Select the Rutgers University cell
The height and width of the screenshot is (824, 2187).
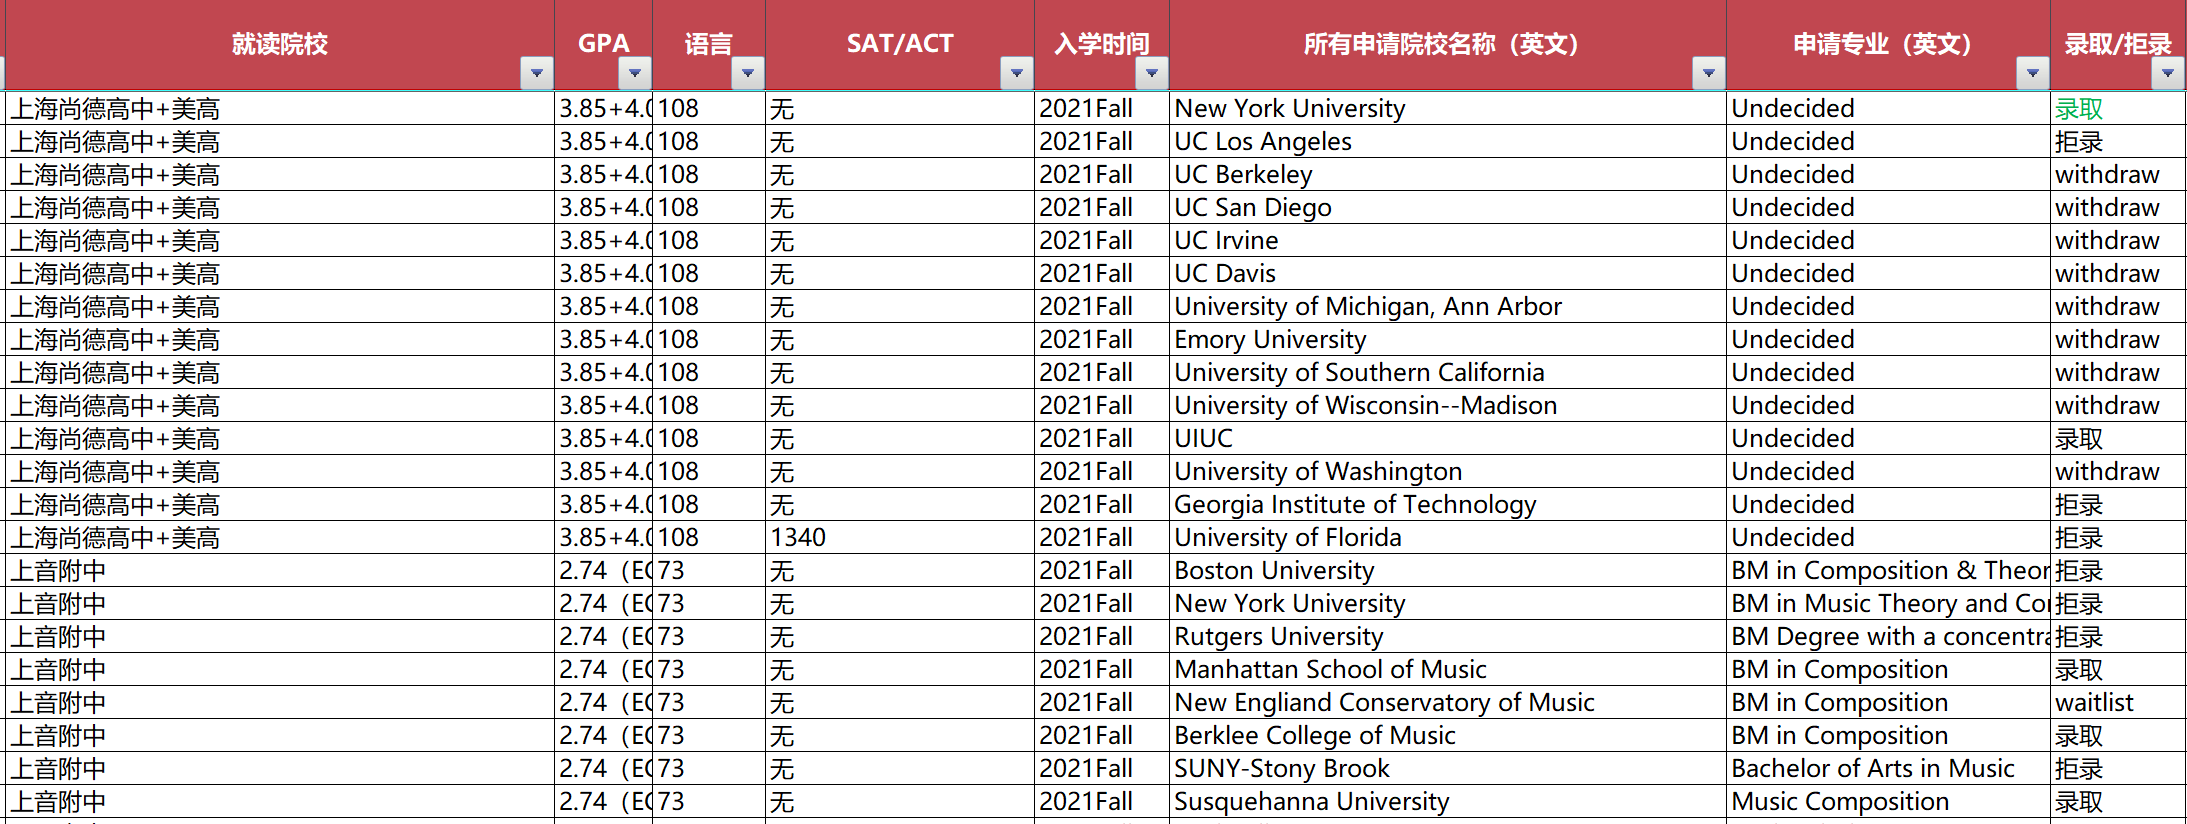tap(1448, 637)
